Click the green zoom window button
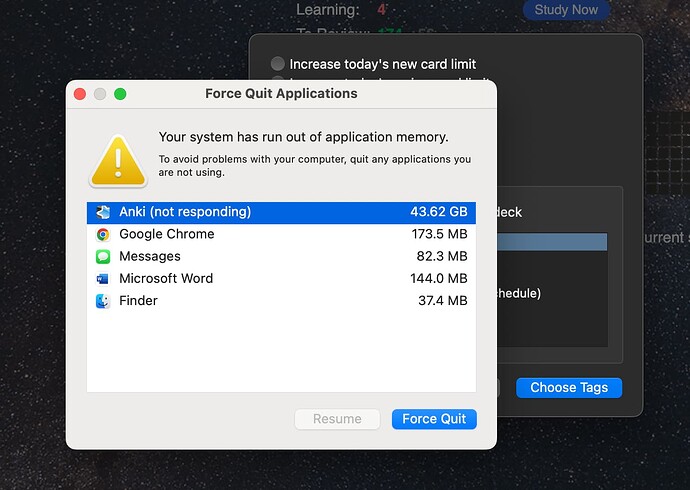The width and height of the screenshot is (690, 490). [x=120, y=94]
